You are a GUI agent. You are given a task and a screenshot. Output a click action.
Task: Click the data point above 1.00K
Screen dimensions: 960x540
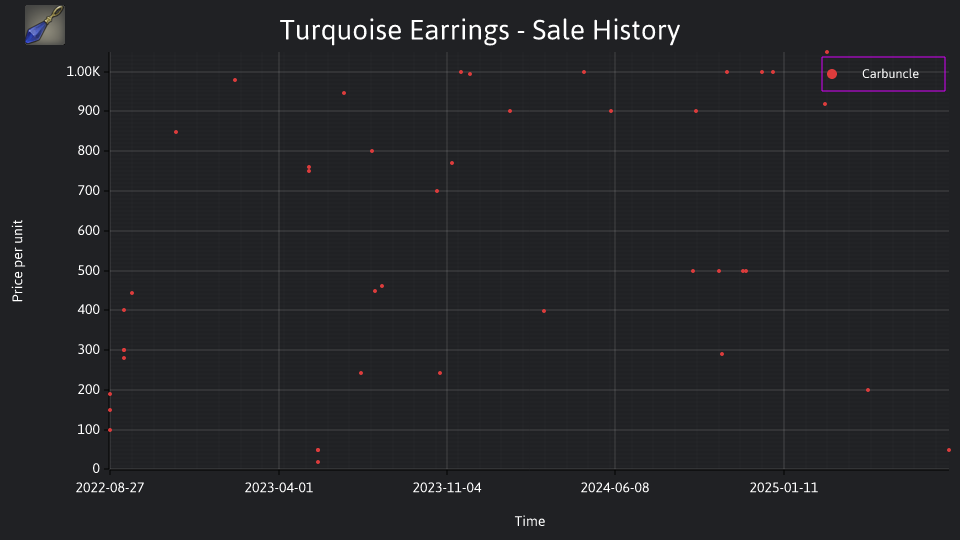827,52
